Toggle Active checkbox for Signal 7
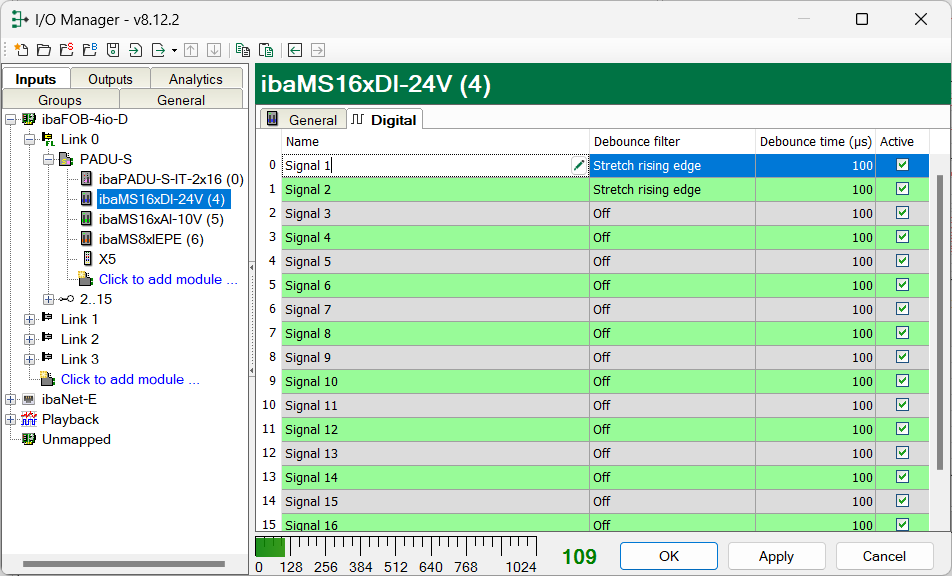 [x=902, y=309]
